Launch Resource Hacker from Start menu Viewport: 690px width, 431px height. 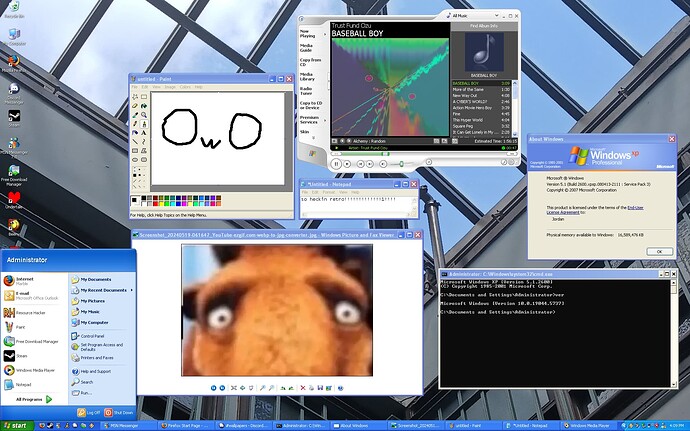pos(25,313)
